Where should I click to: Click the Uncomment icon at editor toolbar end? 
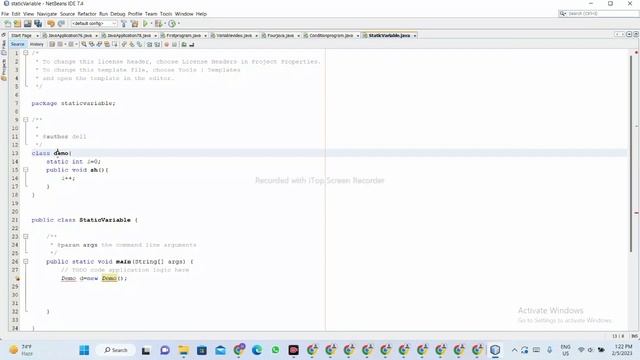[x=191, y=44]
